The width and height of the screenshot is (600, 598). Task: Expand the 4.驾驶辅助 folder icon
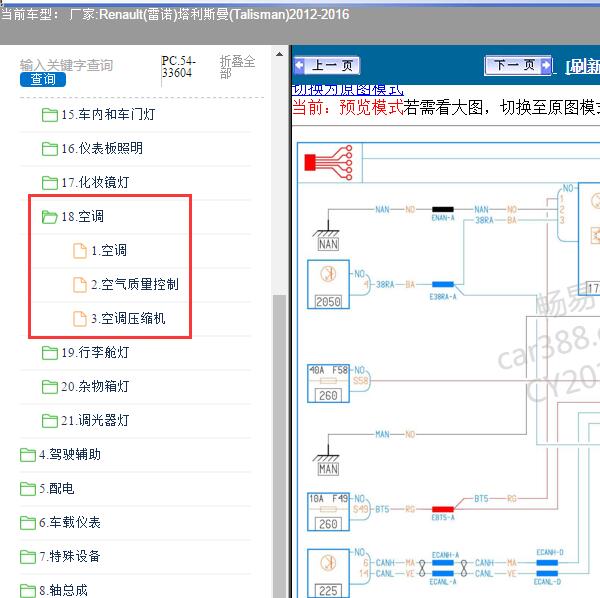click(28, 455)
